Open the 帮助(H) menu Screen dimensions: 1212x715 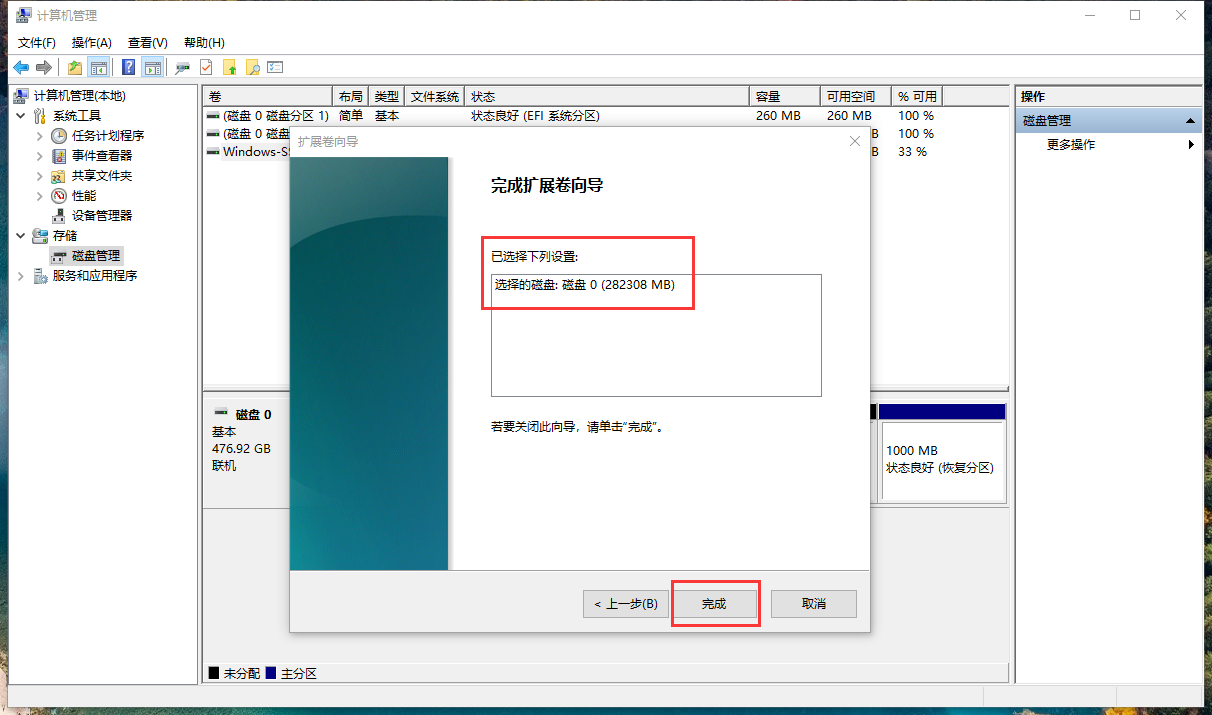pyautogui.click(x=204, y=42)
